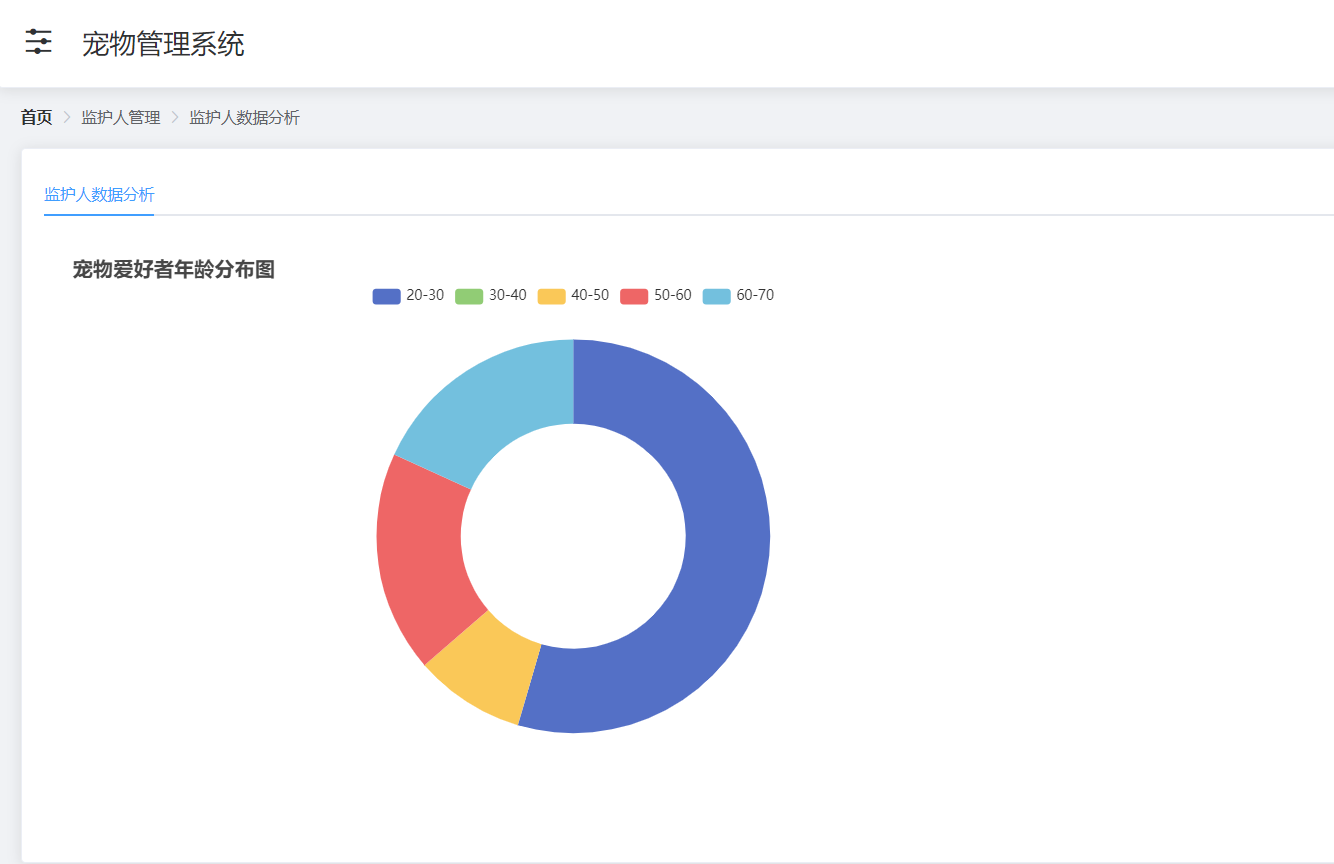
Task: Click the 30-40 legend label text
Action: click(508, 296)
